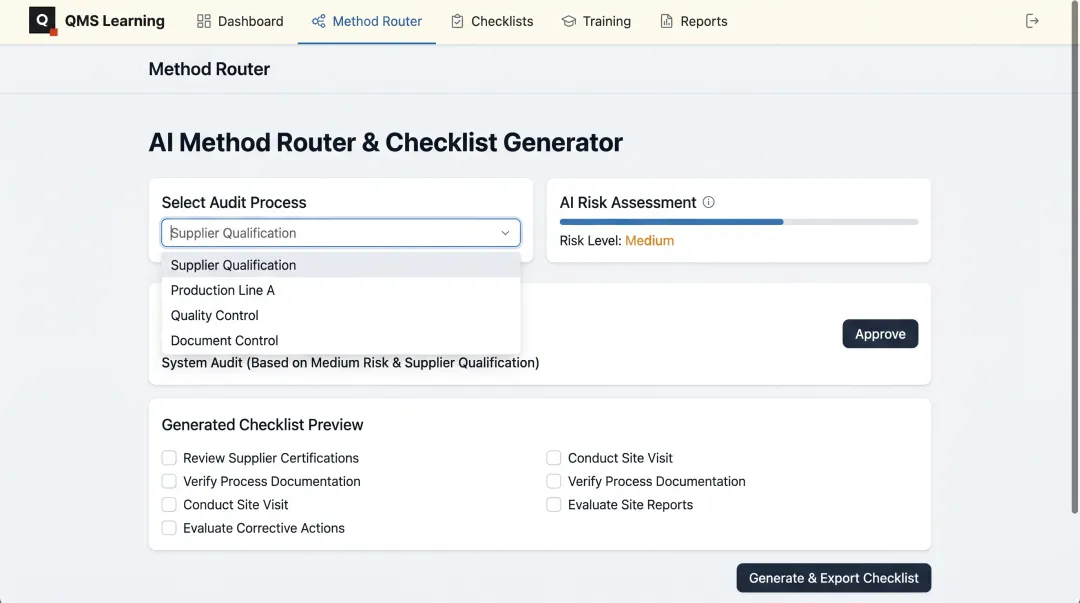
Task: Click the logout icon in header
Action: click(x=1032, y=21)
